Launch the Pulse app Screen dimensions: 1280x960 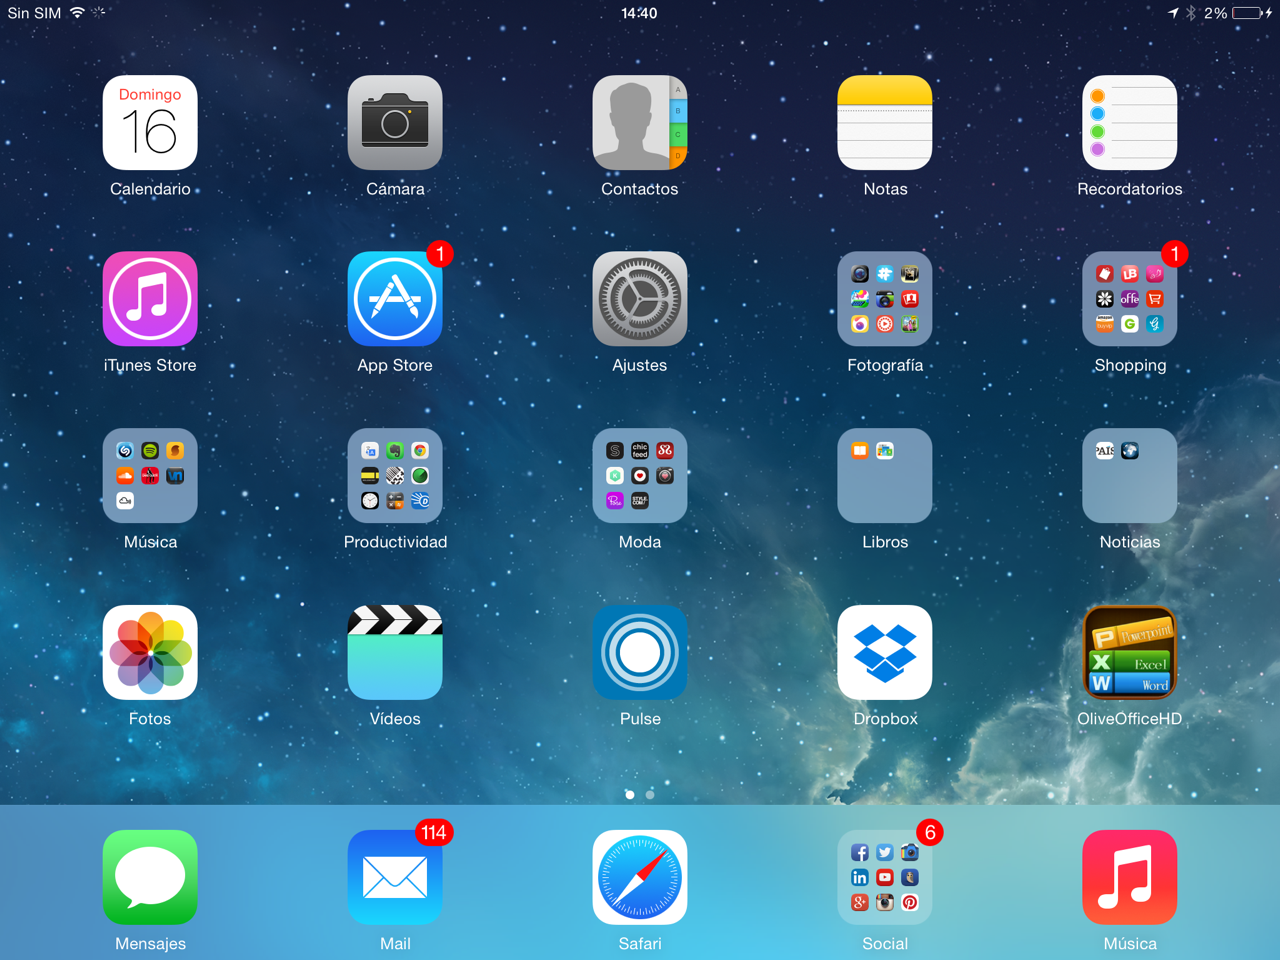click(x=640, y=652)
